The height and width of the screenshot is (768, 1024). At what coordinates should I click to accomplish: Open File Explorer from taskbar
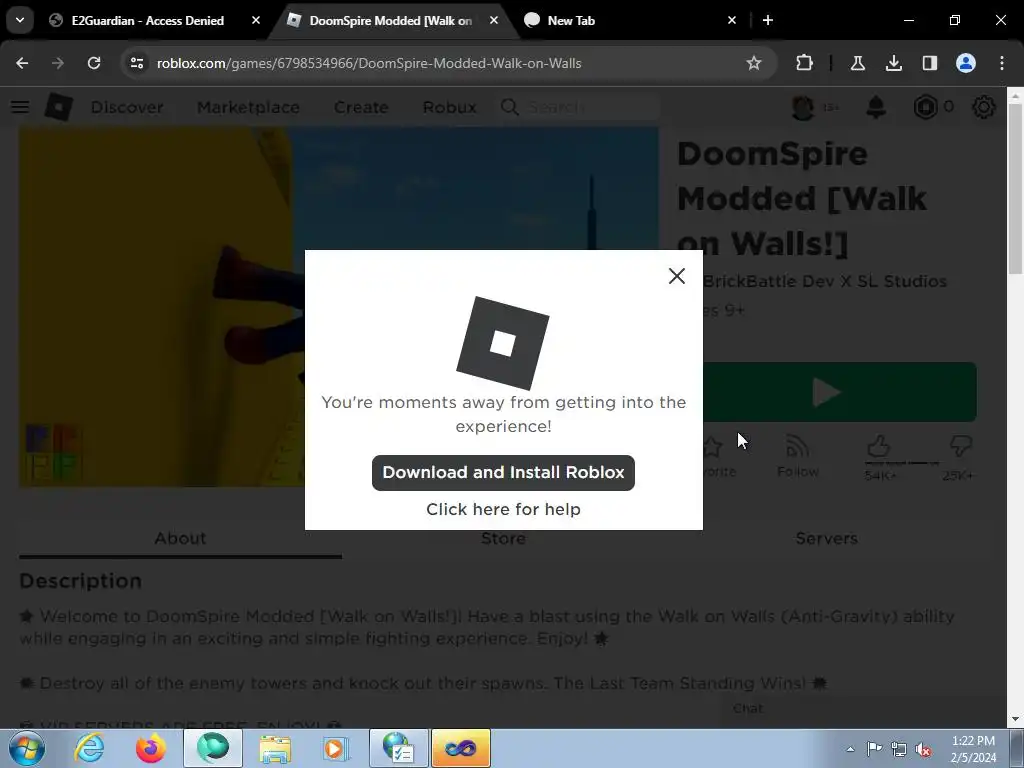(275, 748)
